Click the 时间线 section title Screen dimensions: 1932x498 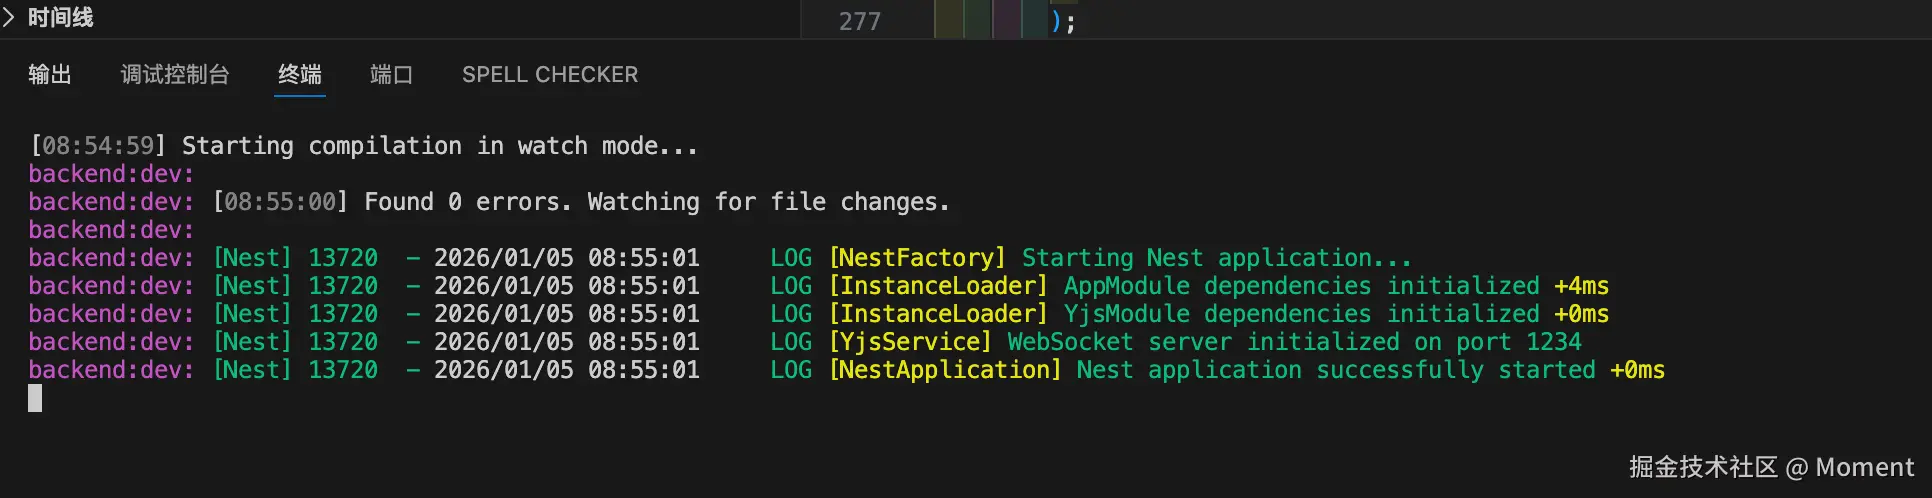point(60,18)
